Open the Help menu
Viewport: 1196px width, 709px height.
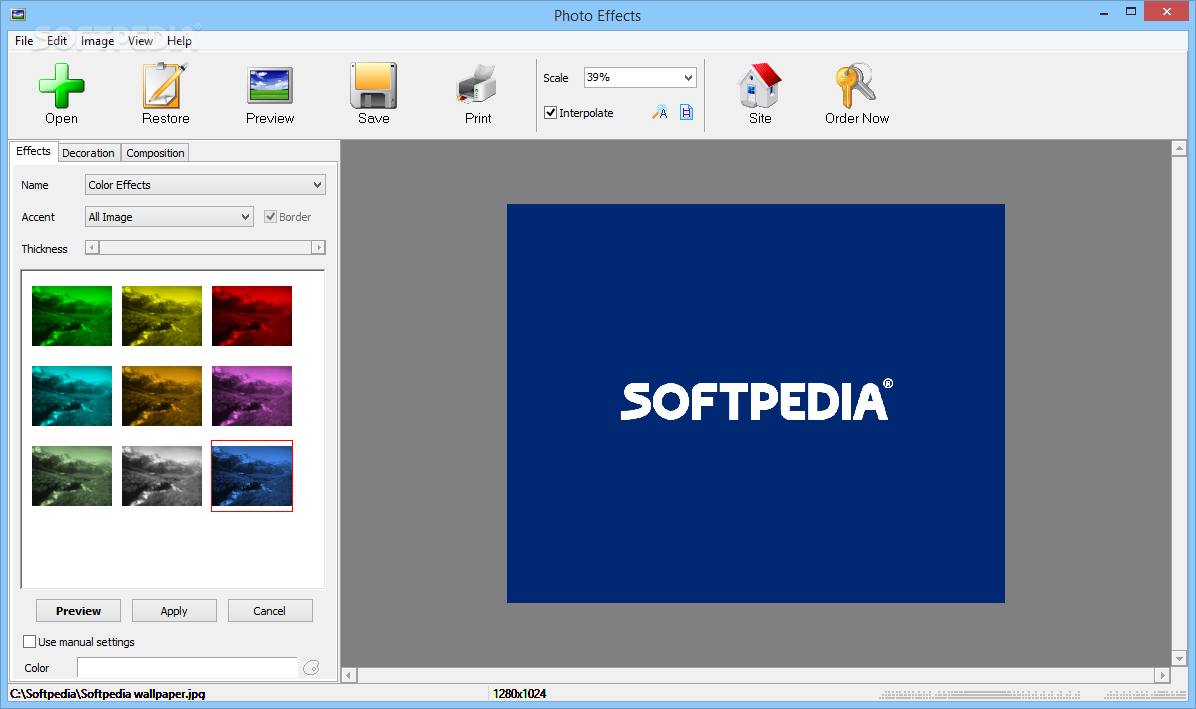tap(179, 40)
